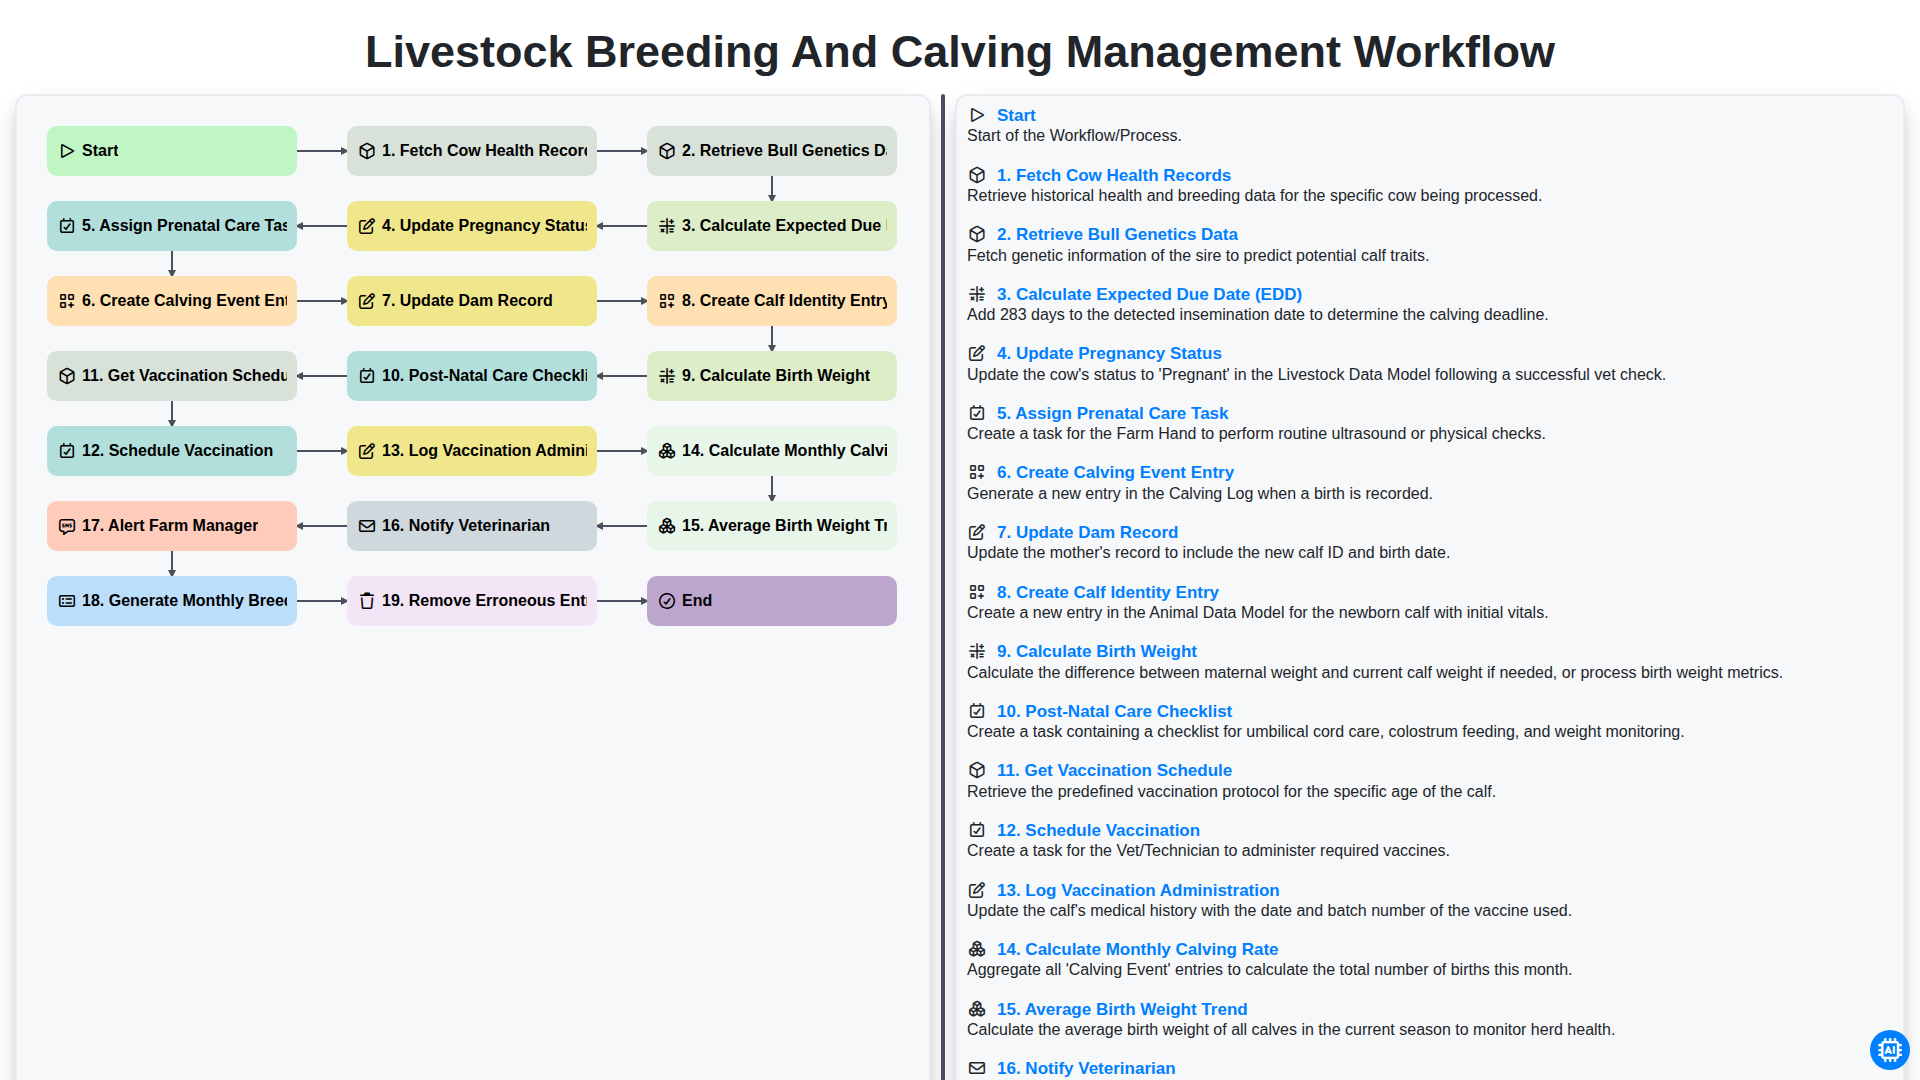The height and width of the screenshot is (1080, 1920).
Task: Click the play icon in the Start node
Action: [x=67, y=151]
